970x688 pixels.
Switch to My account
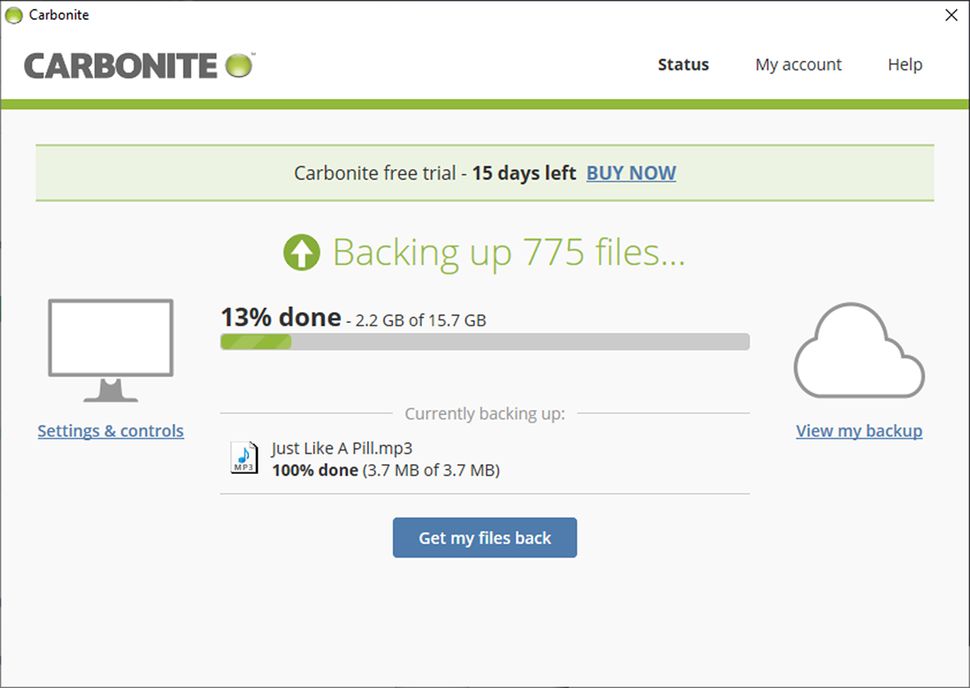pyautogui.click(x=798, y=64)
